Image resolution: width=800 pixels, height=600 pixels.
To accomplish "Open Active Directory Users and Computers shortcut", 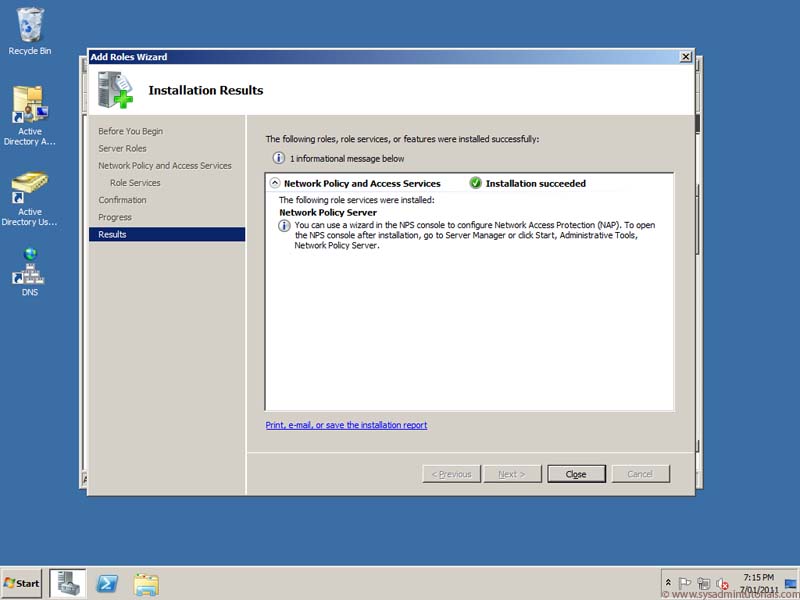I will [x=30, y=199].
